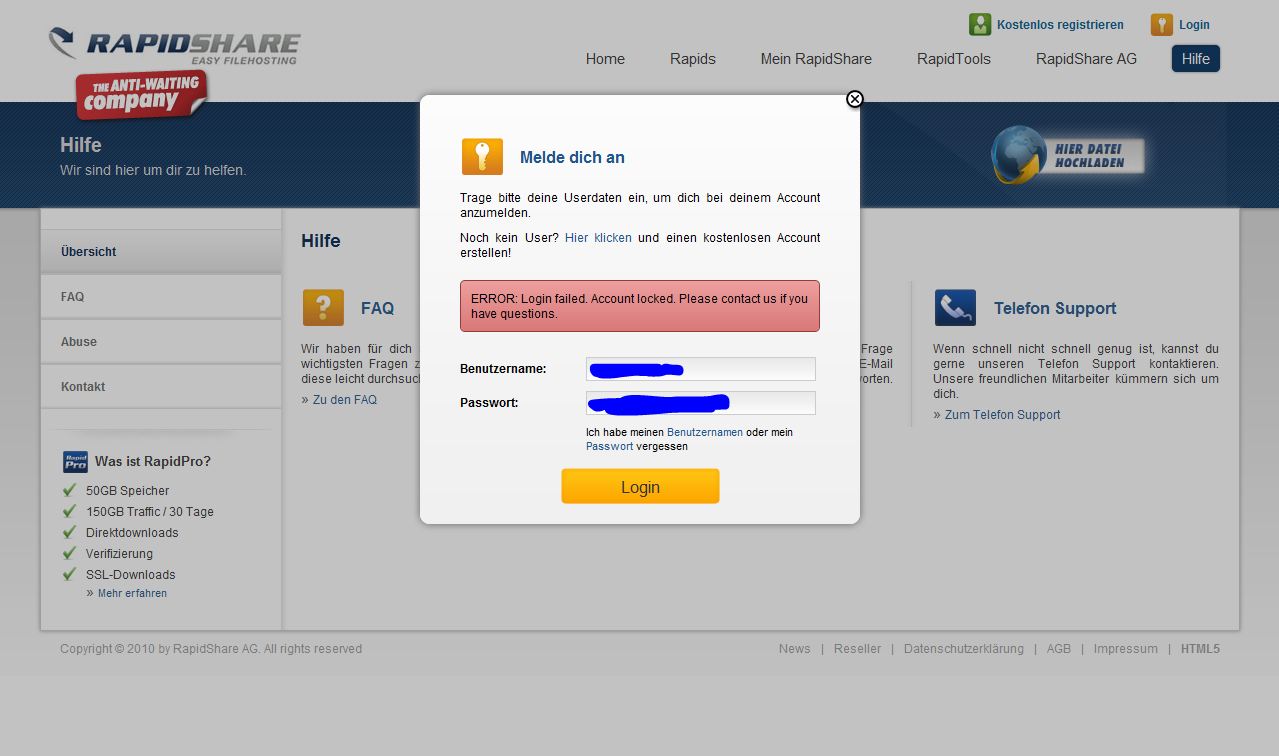Open the Zum Telefon Support link
The image size is (1279, 756).
tap(1003, 415)
